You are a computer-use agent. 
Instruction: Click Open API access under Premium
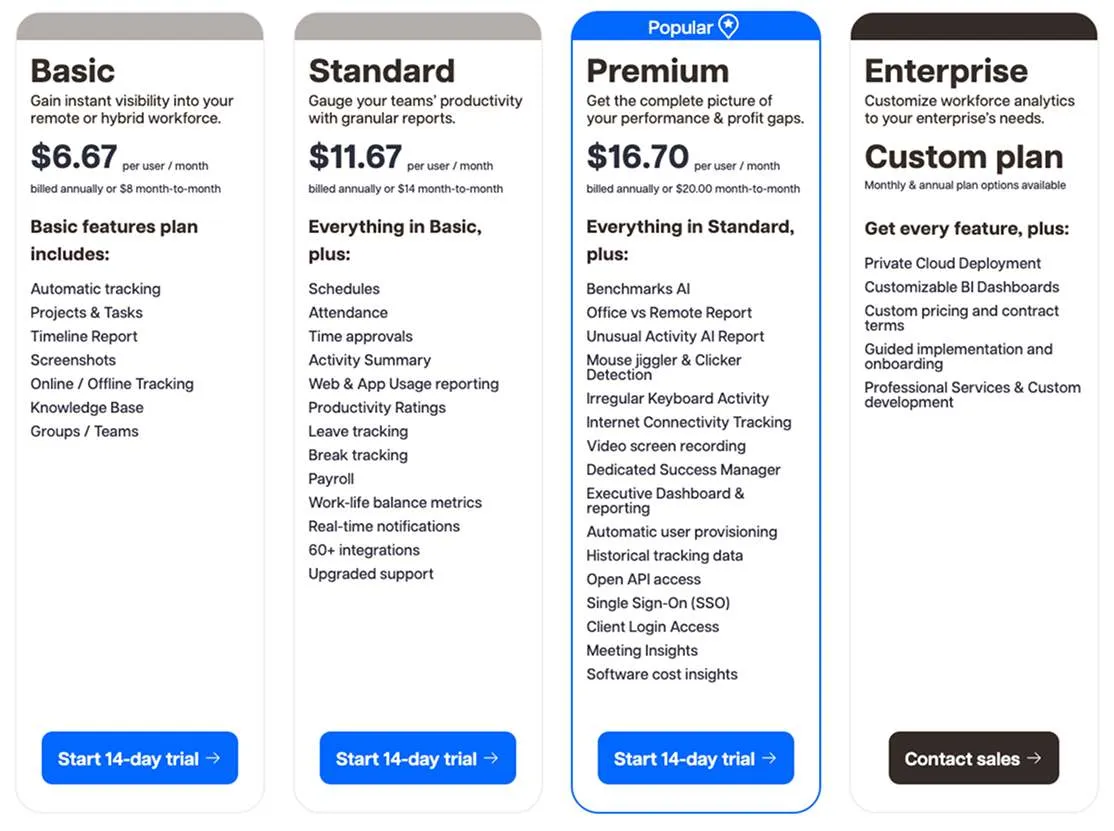pyautogui.click(x=643, y=579)
